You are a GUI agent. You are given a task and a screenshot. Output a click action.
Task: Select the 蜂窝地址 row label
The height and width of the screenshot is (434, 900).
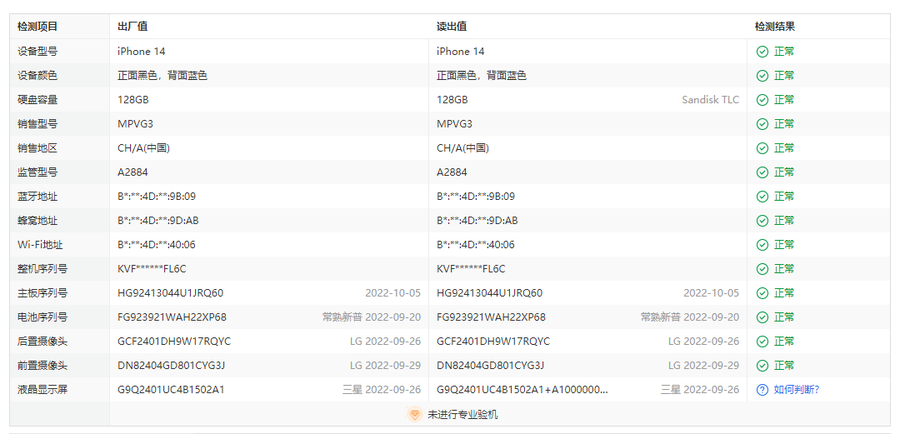click(x=37, y=220)
